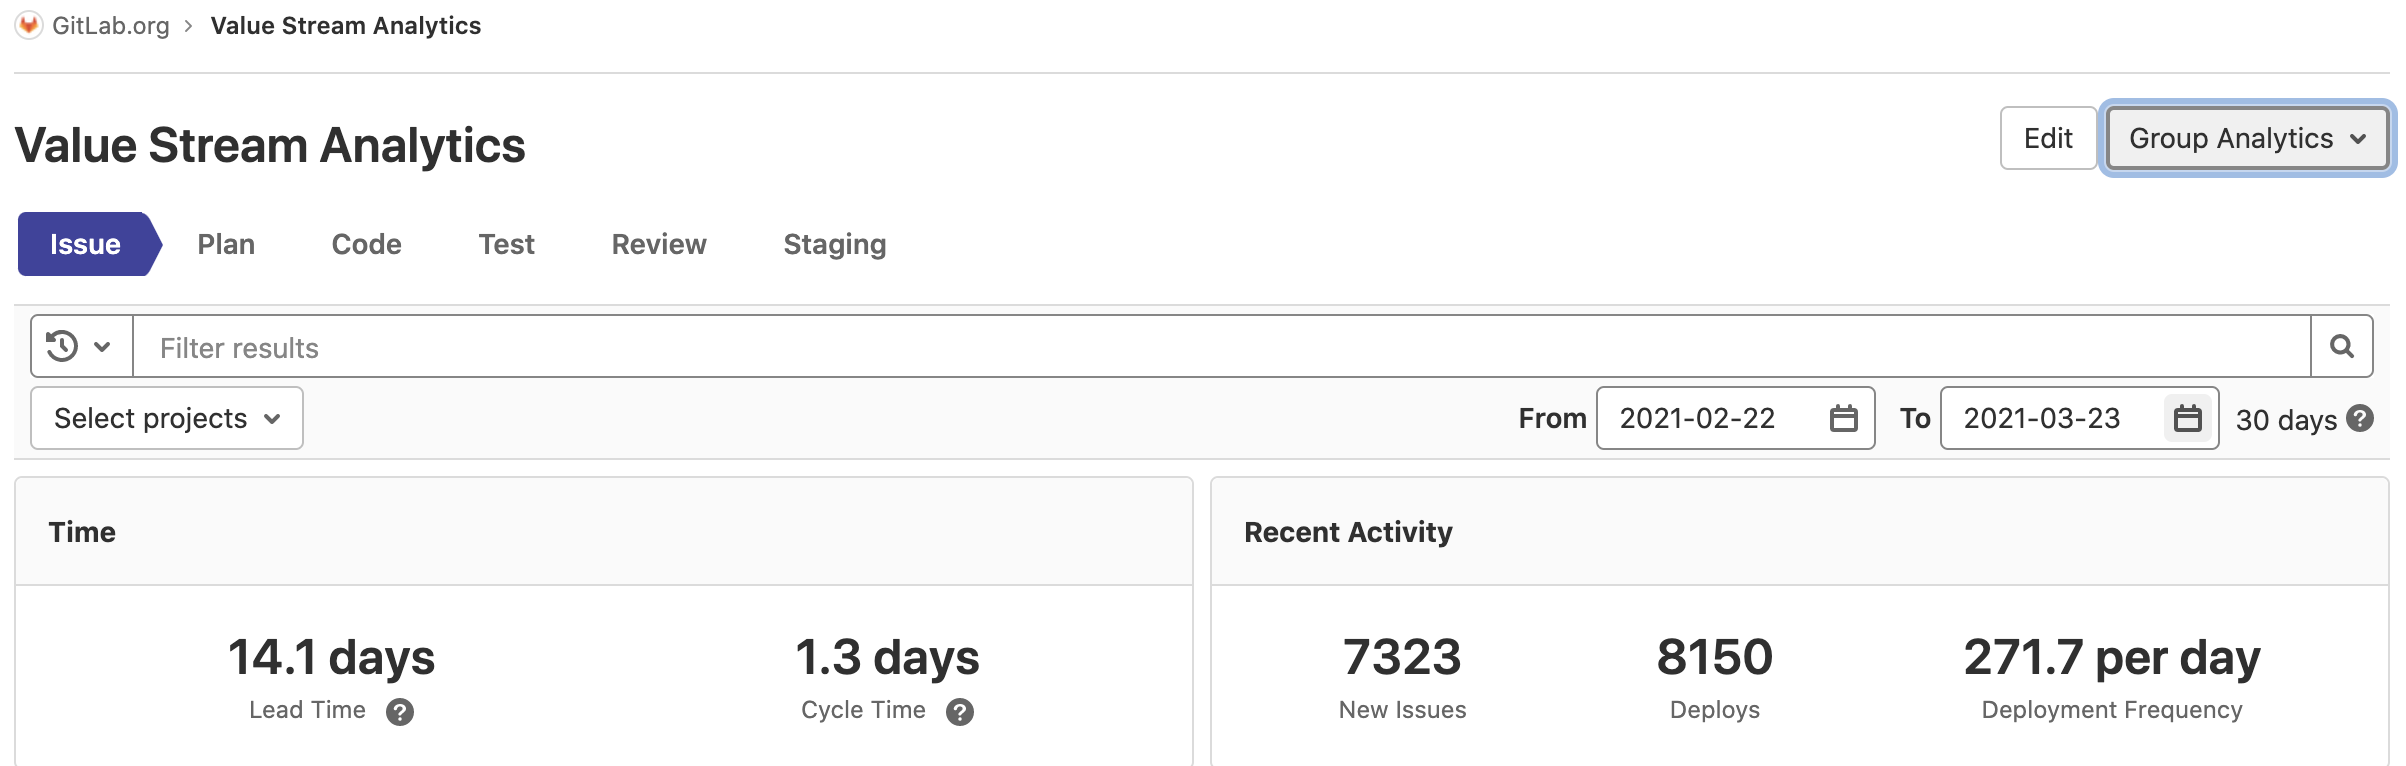Image resolution: width=2406 pixels, height=766 pixels.
Task: Open the Value Stream Analytics breadcrumb link
Action: pyautogui.click(x=345, y=25)
